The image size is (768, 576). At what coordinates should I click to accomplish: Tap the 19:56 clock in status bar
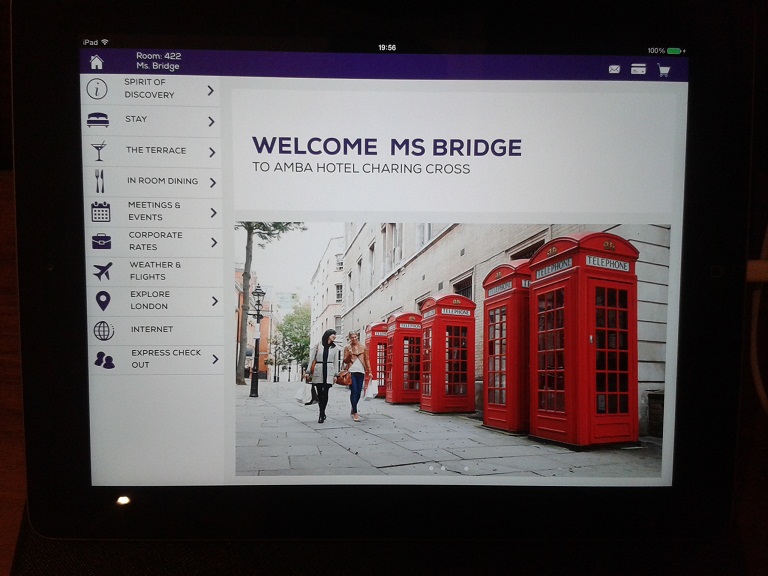tap(387, 48)
